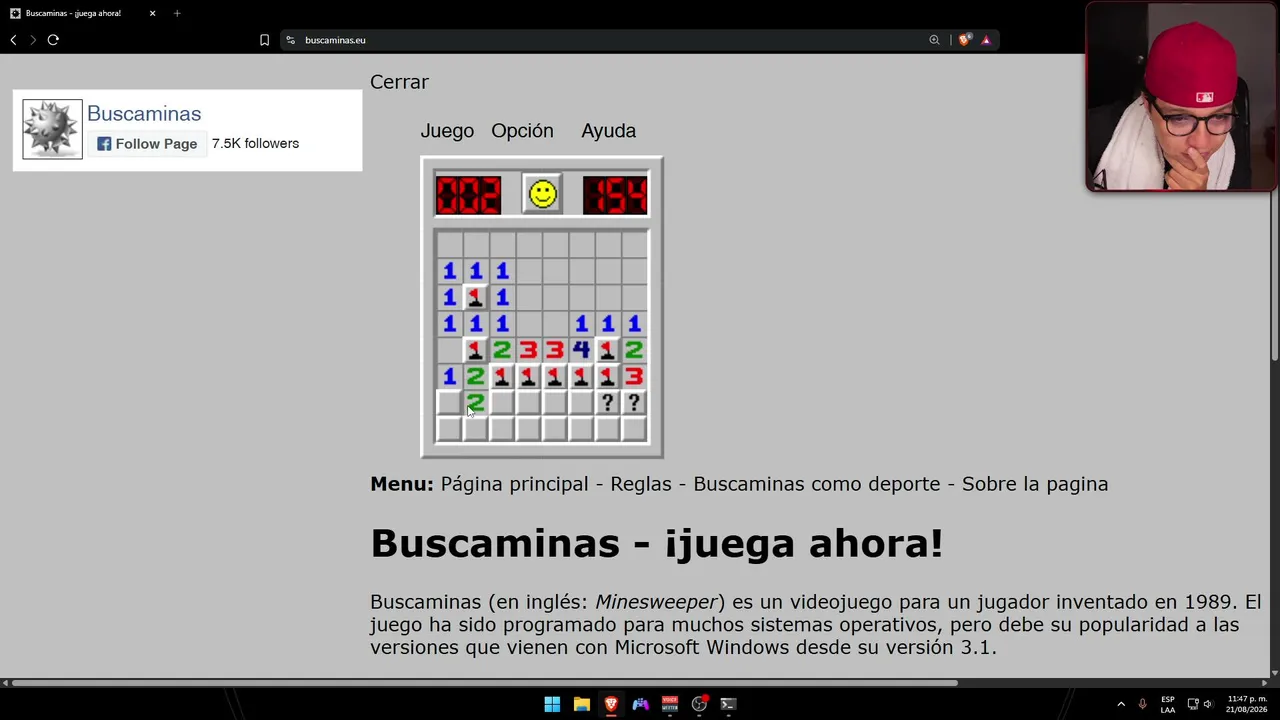Click the red mine counter display
Image resolution: width=1280 pixels, height=720 pixels.
point(468,195)
